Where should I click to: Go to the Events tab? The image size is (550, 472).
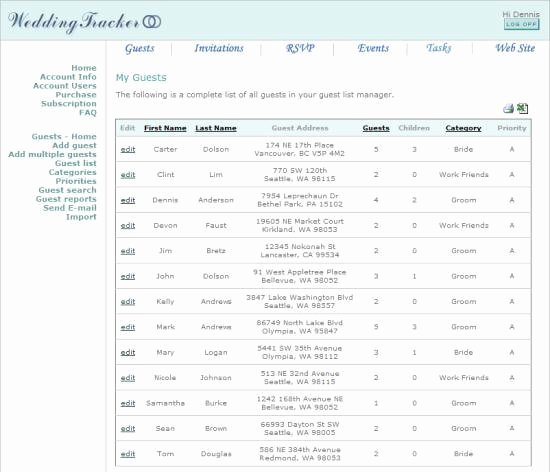[x=373, y=48]
